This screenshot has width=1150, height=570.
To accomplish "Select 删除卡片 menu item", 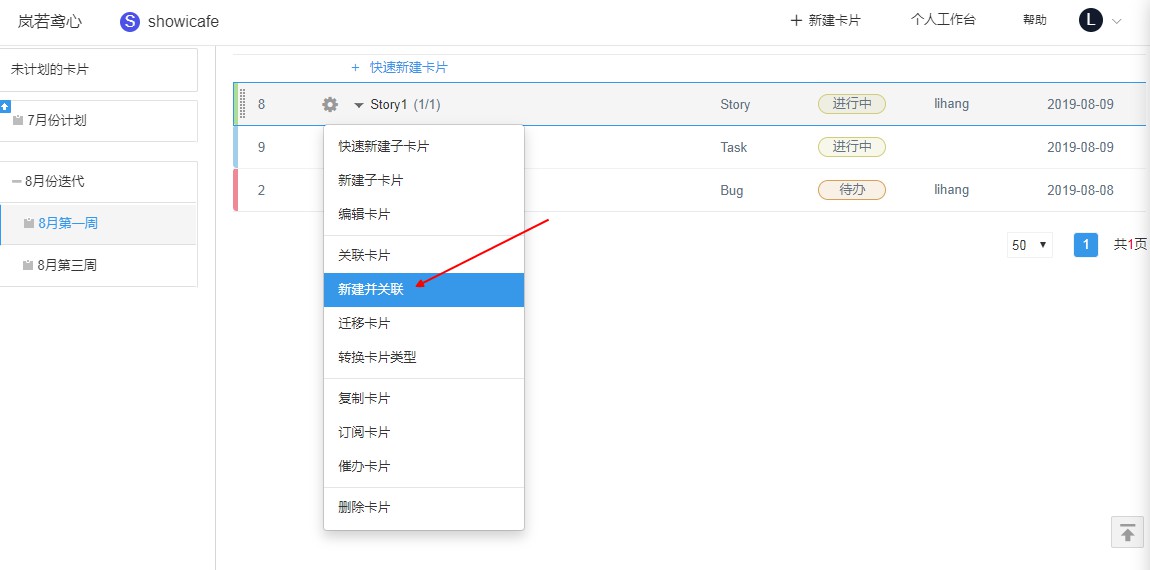I will pos(424,508).
